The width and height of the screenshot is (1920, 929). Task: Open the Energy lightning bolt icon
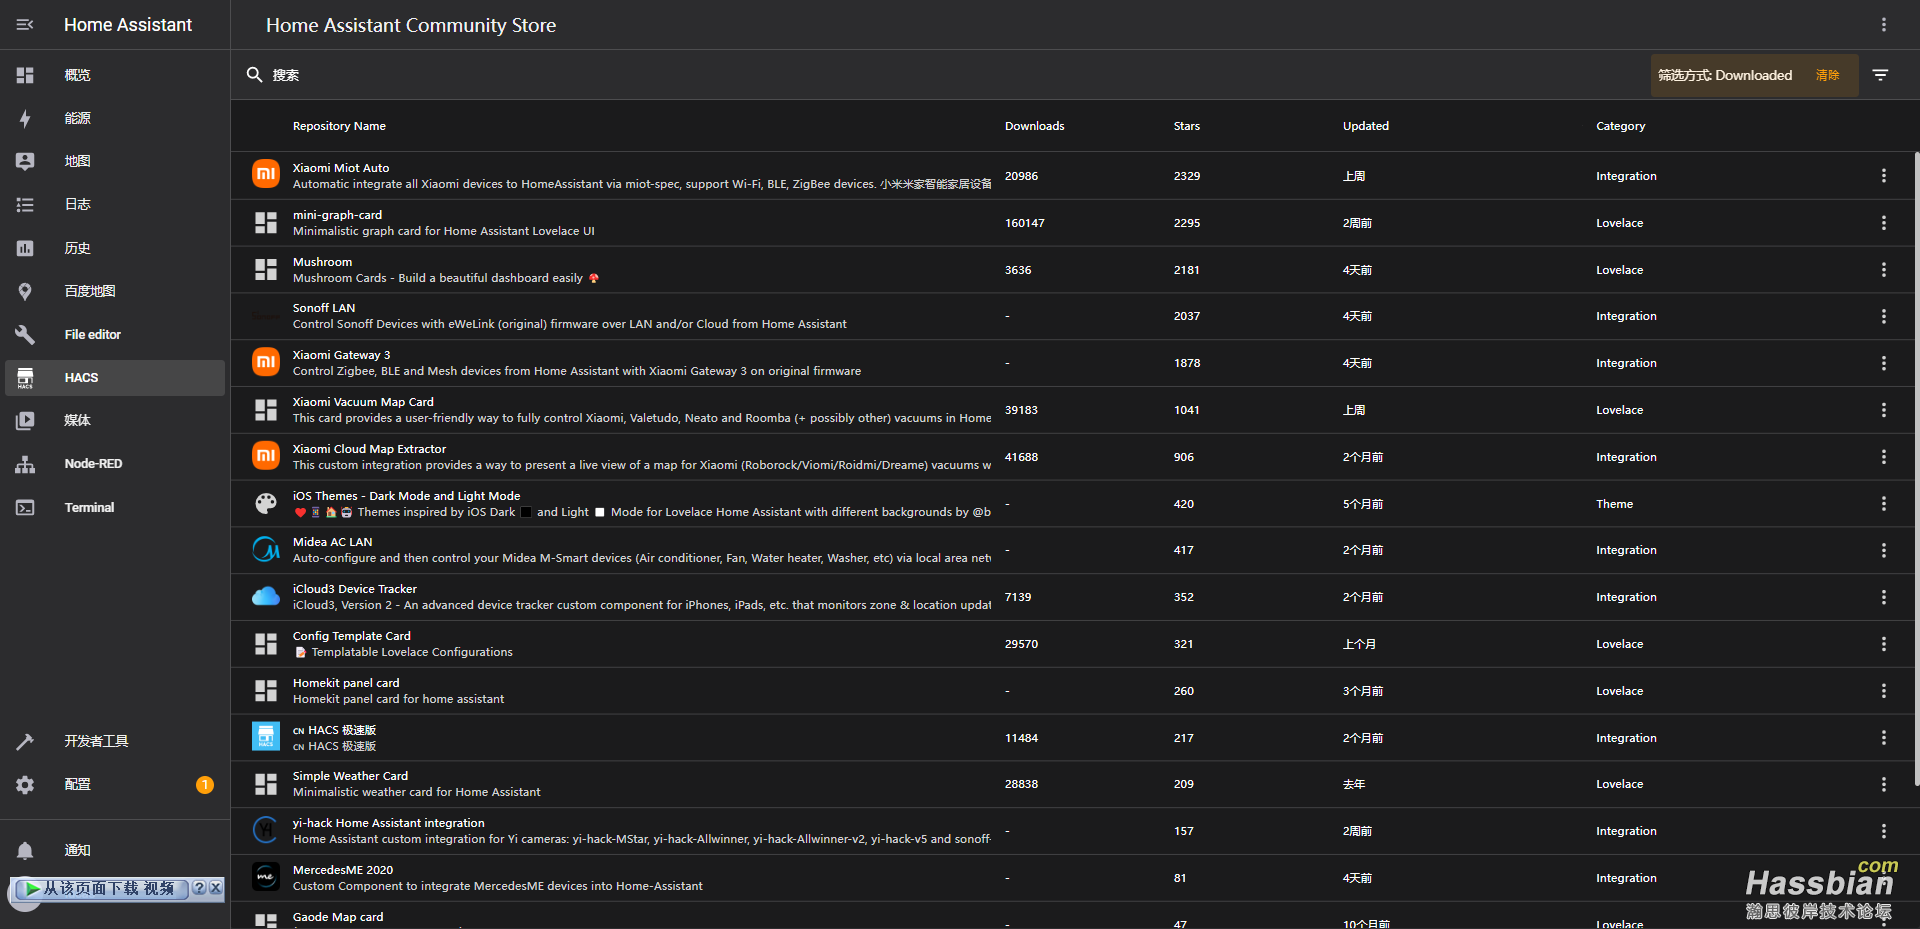[x=25, y=118]
